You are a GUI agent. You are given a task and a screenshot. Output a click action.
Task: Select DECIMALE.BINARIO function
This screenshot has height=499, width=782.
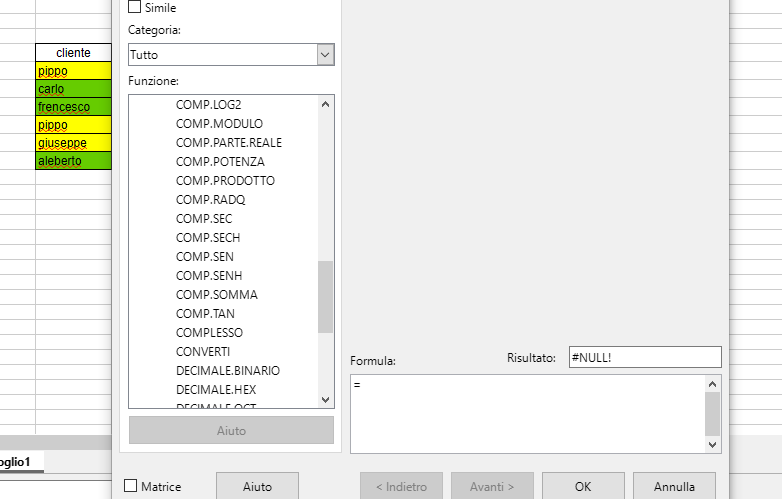tap(228, 371)
